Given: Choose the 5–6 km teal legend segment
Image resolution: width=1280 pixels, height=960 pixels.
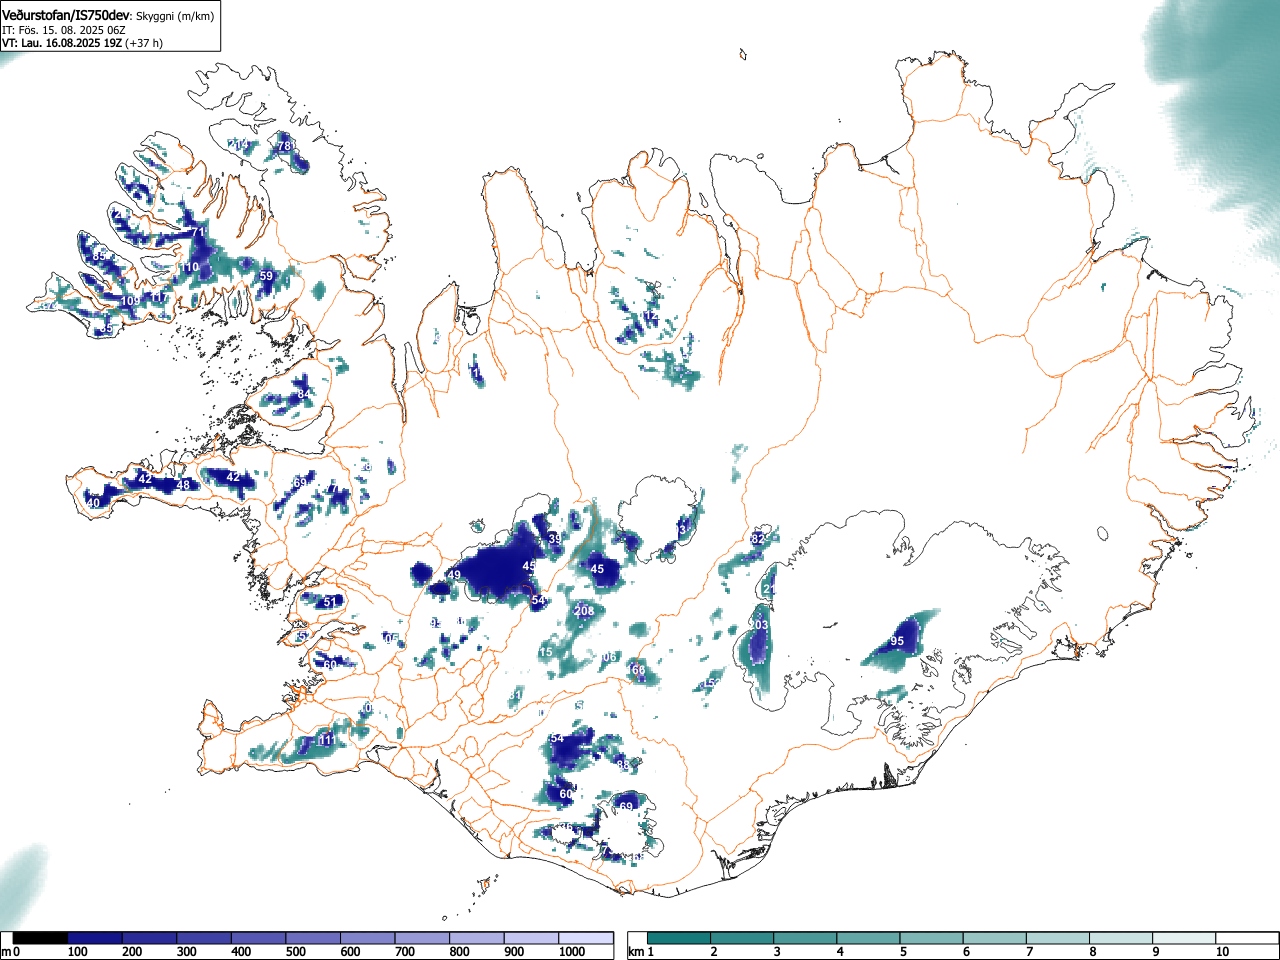Looking at the screenshot, I should click(x=933, y=938).
